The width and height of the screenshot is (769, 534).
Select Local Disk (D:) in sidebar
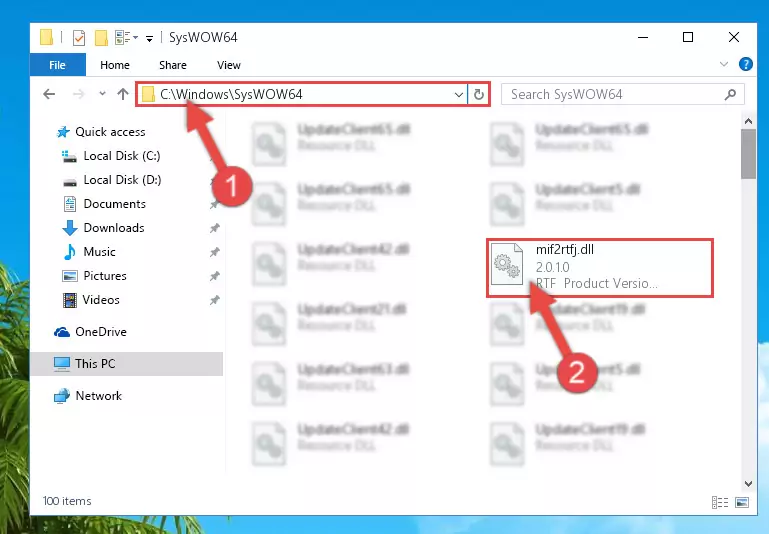pos(122,180)
